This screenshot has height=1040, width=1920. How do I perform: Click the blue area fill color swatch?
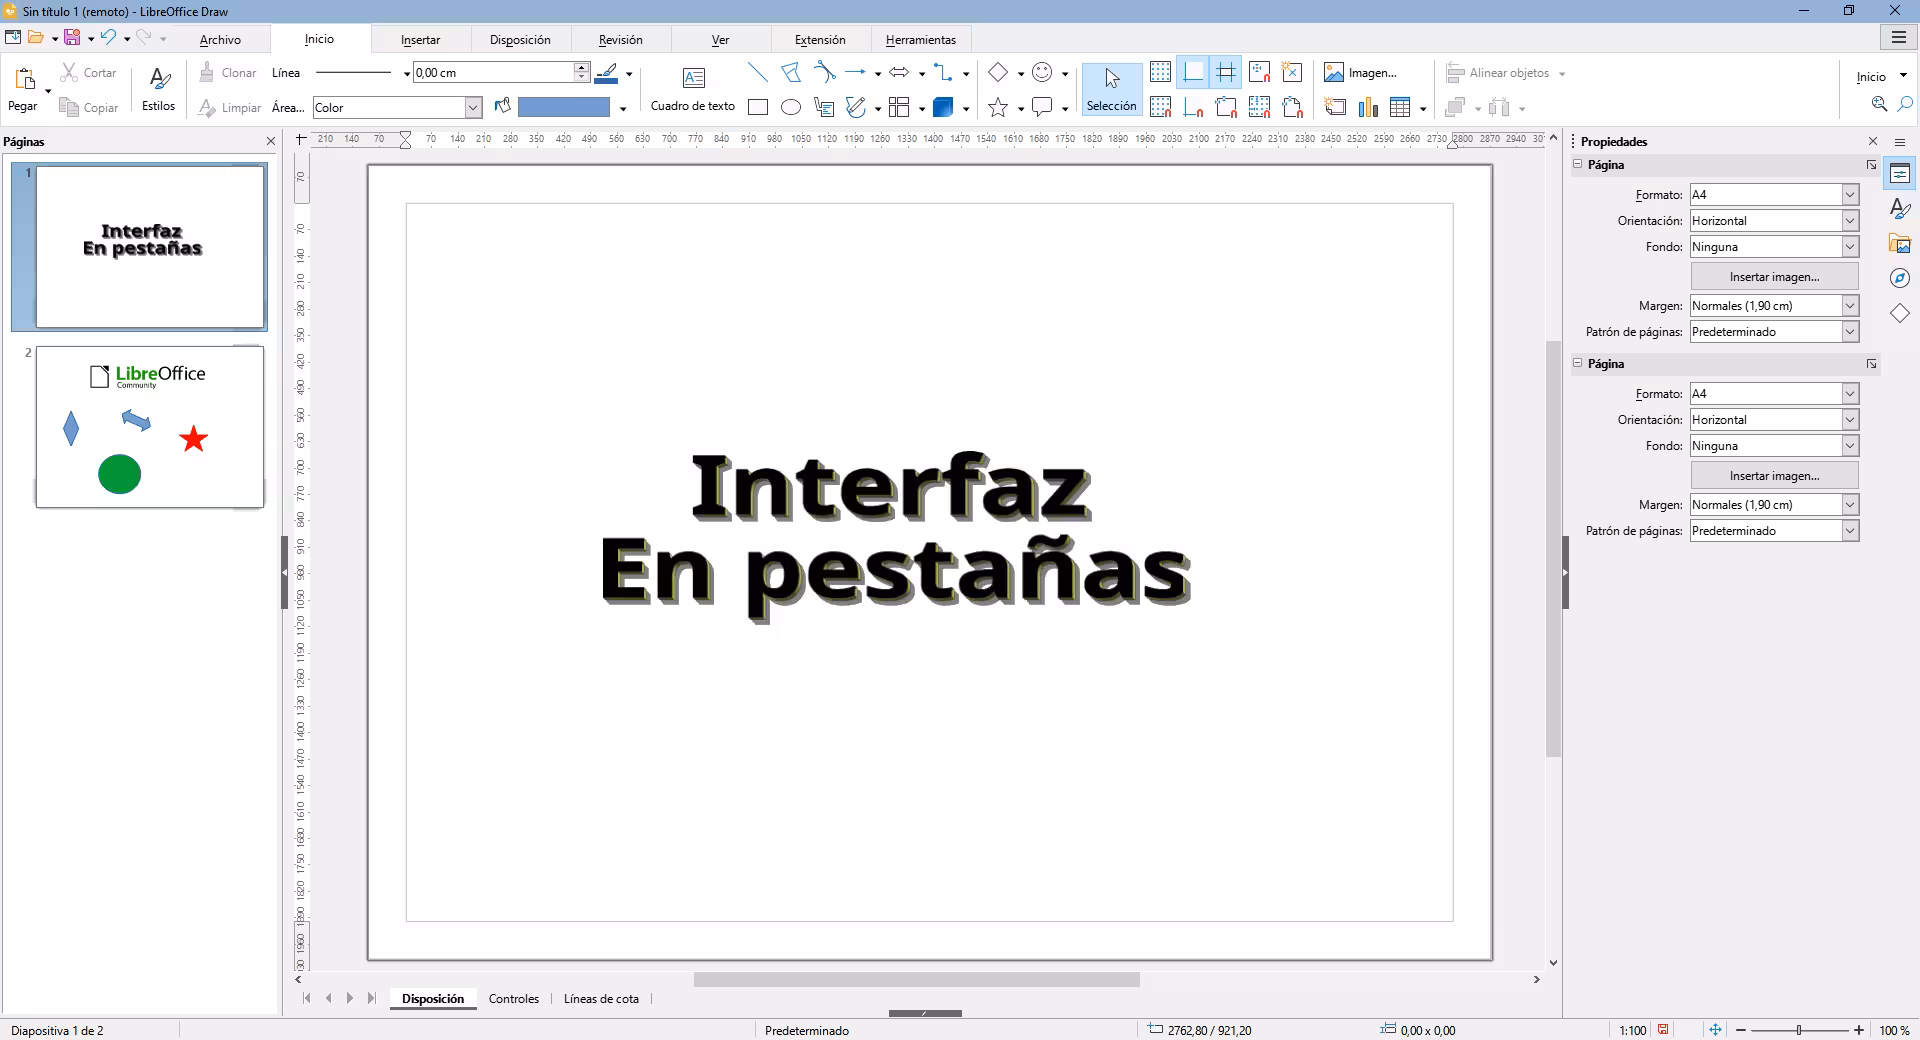point(564,107)
